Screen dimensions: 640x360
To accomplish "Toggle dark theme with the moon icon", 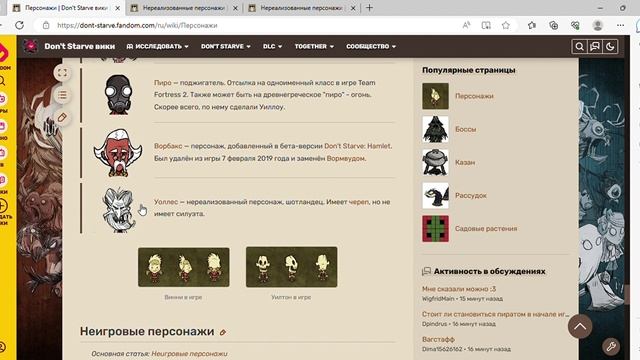I will pos(610,47).
